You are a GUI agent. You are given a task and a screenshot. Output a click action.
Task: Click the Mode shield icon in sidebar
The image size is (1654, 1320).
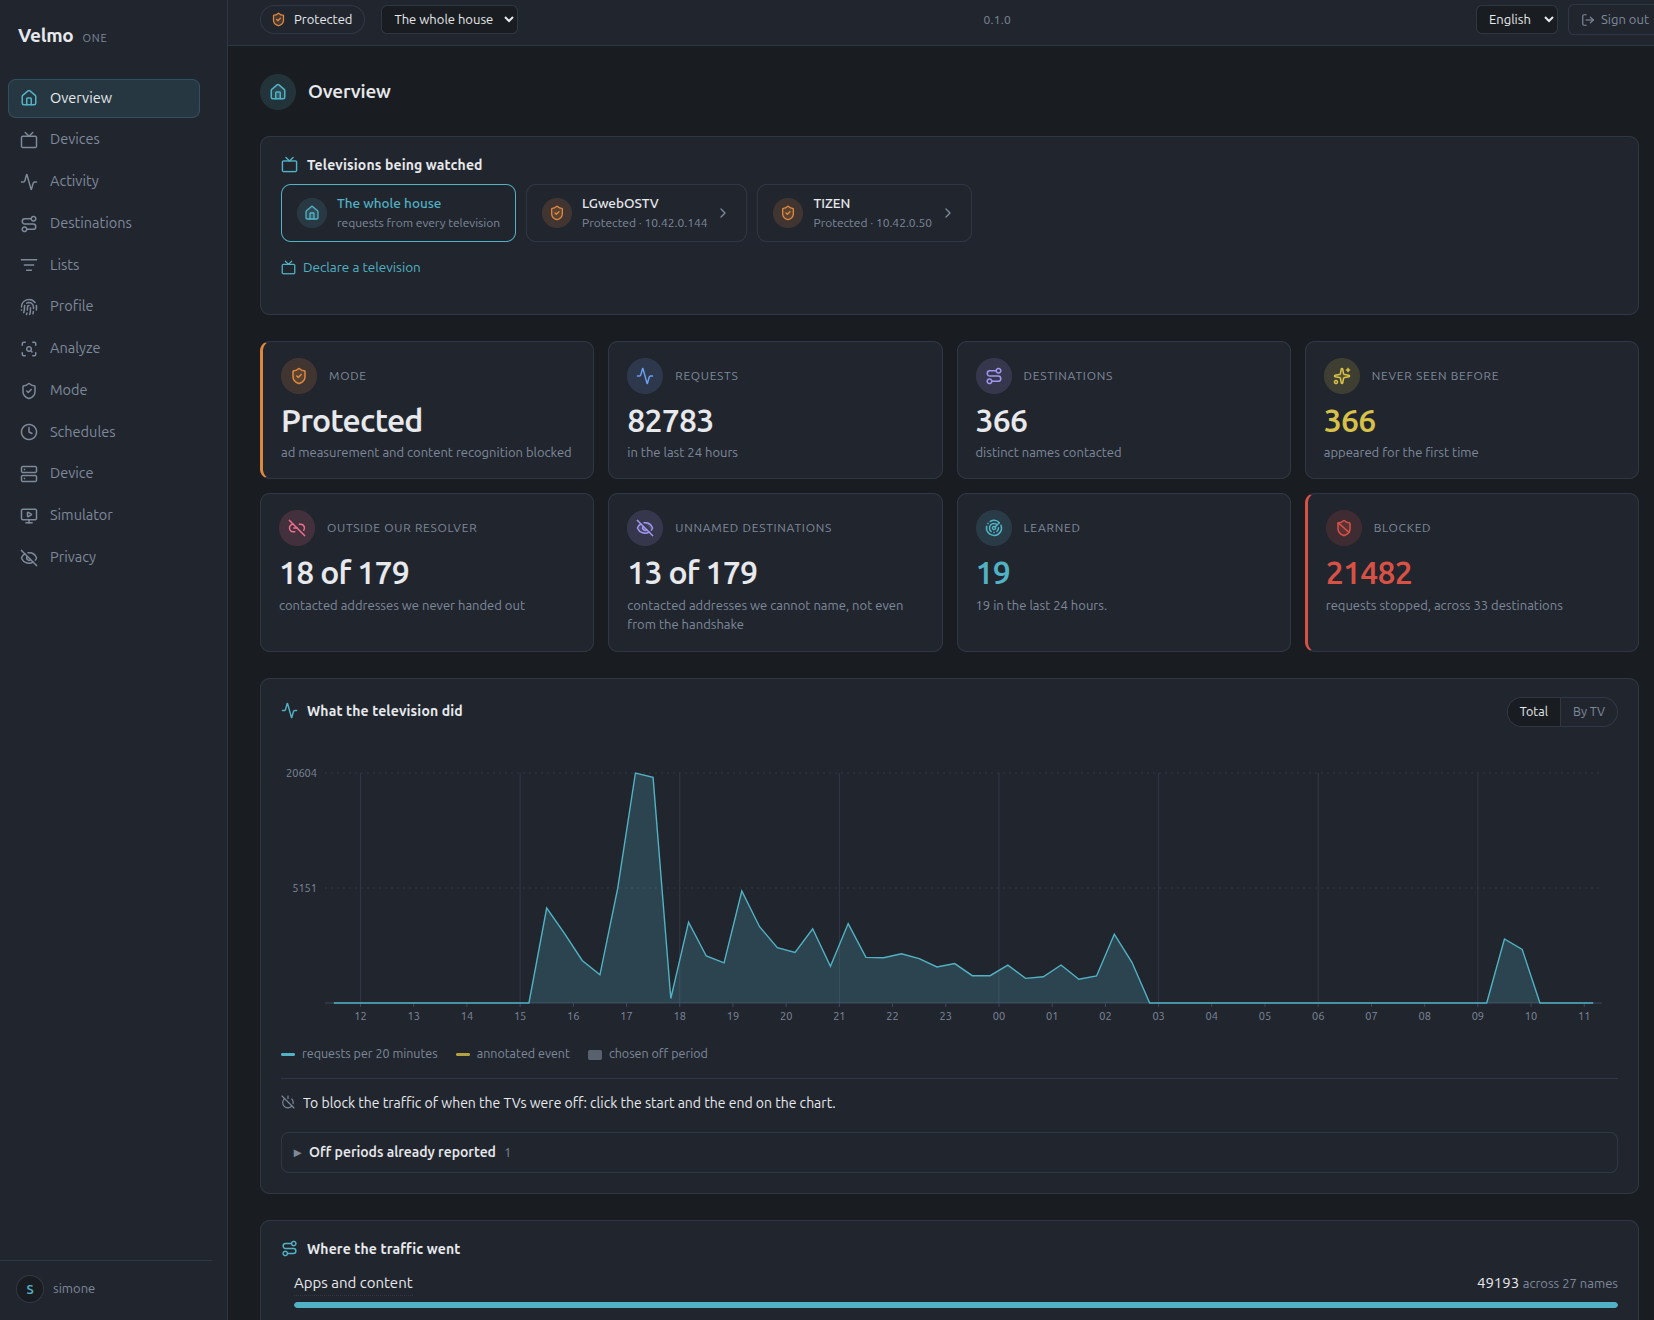click(x=29, y=390)
